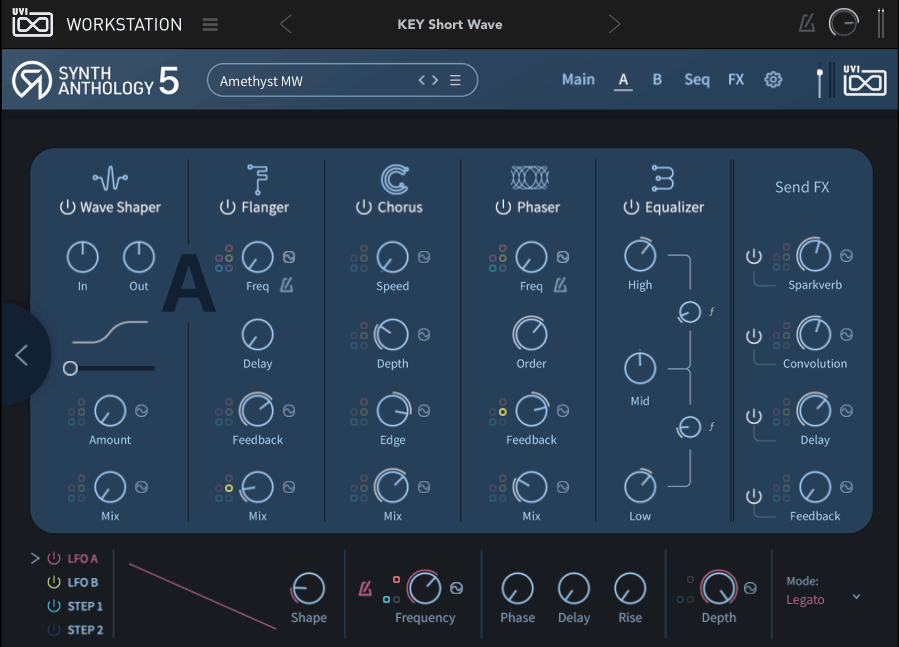
Task: Toggle the Wave Shaper power button
Action: (67, 206)
